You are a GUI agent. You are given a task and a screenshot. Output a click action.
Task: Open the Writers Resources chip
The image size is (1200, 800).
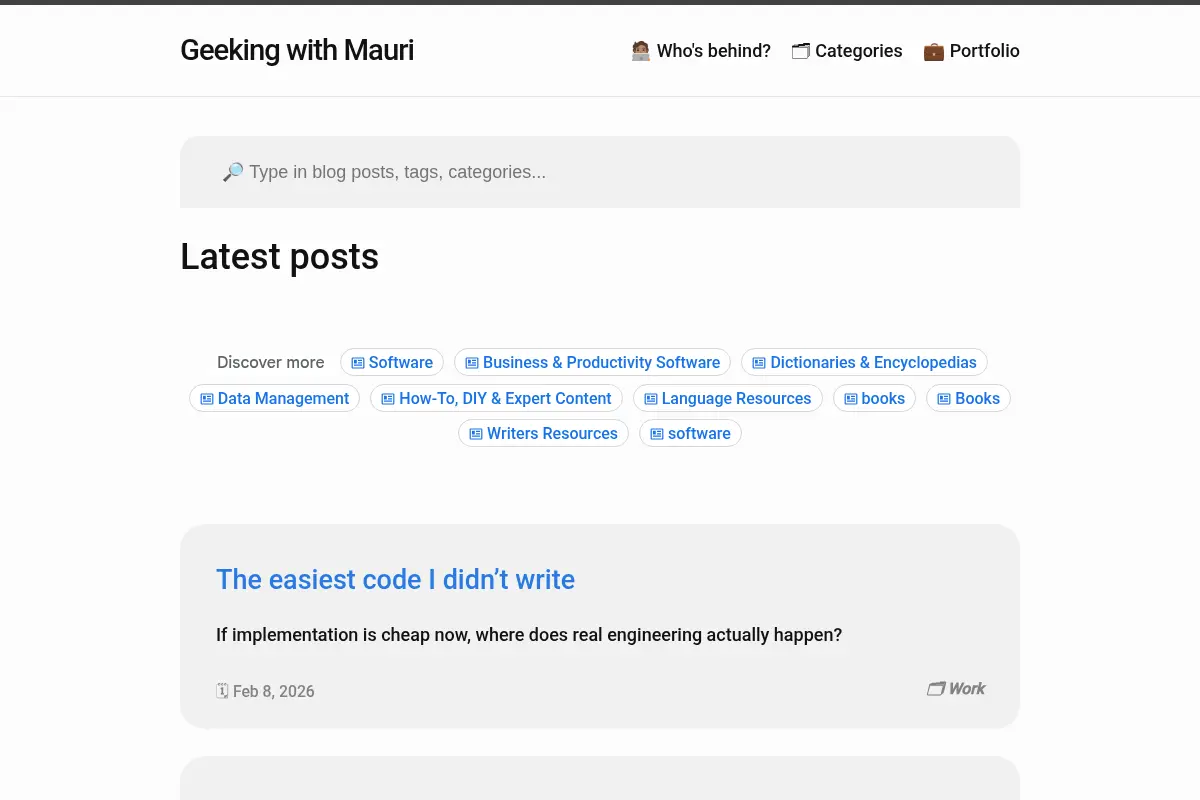(543, 433)
